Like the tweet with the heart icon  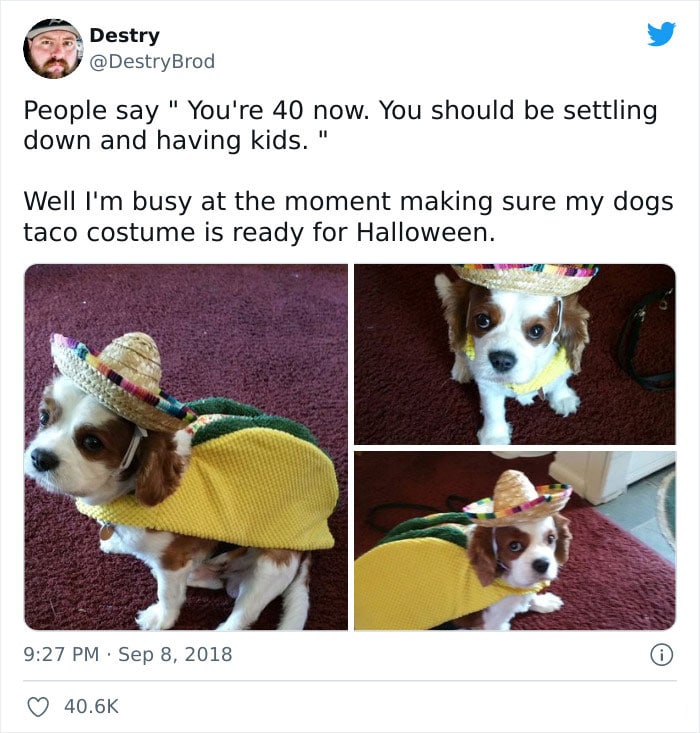point(38,706)
